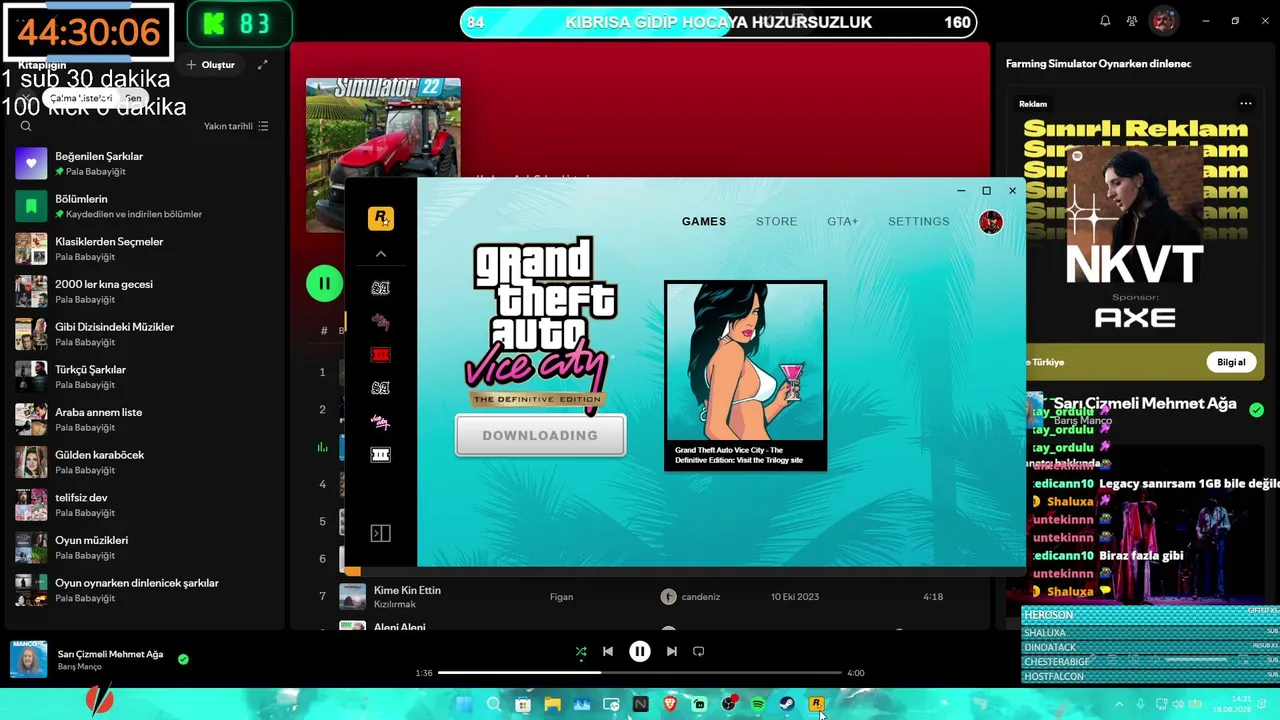
Task: Open the ad options three-dot menu
Action: coord(1246,103)
